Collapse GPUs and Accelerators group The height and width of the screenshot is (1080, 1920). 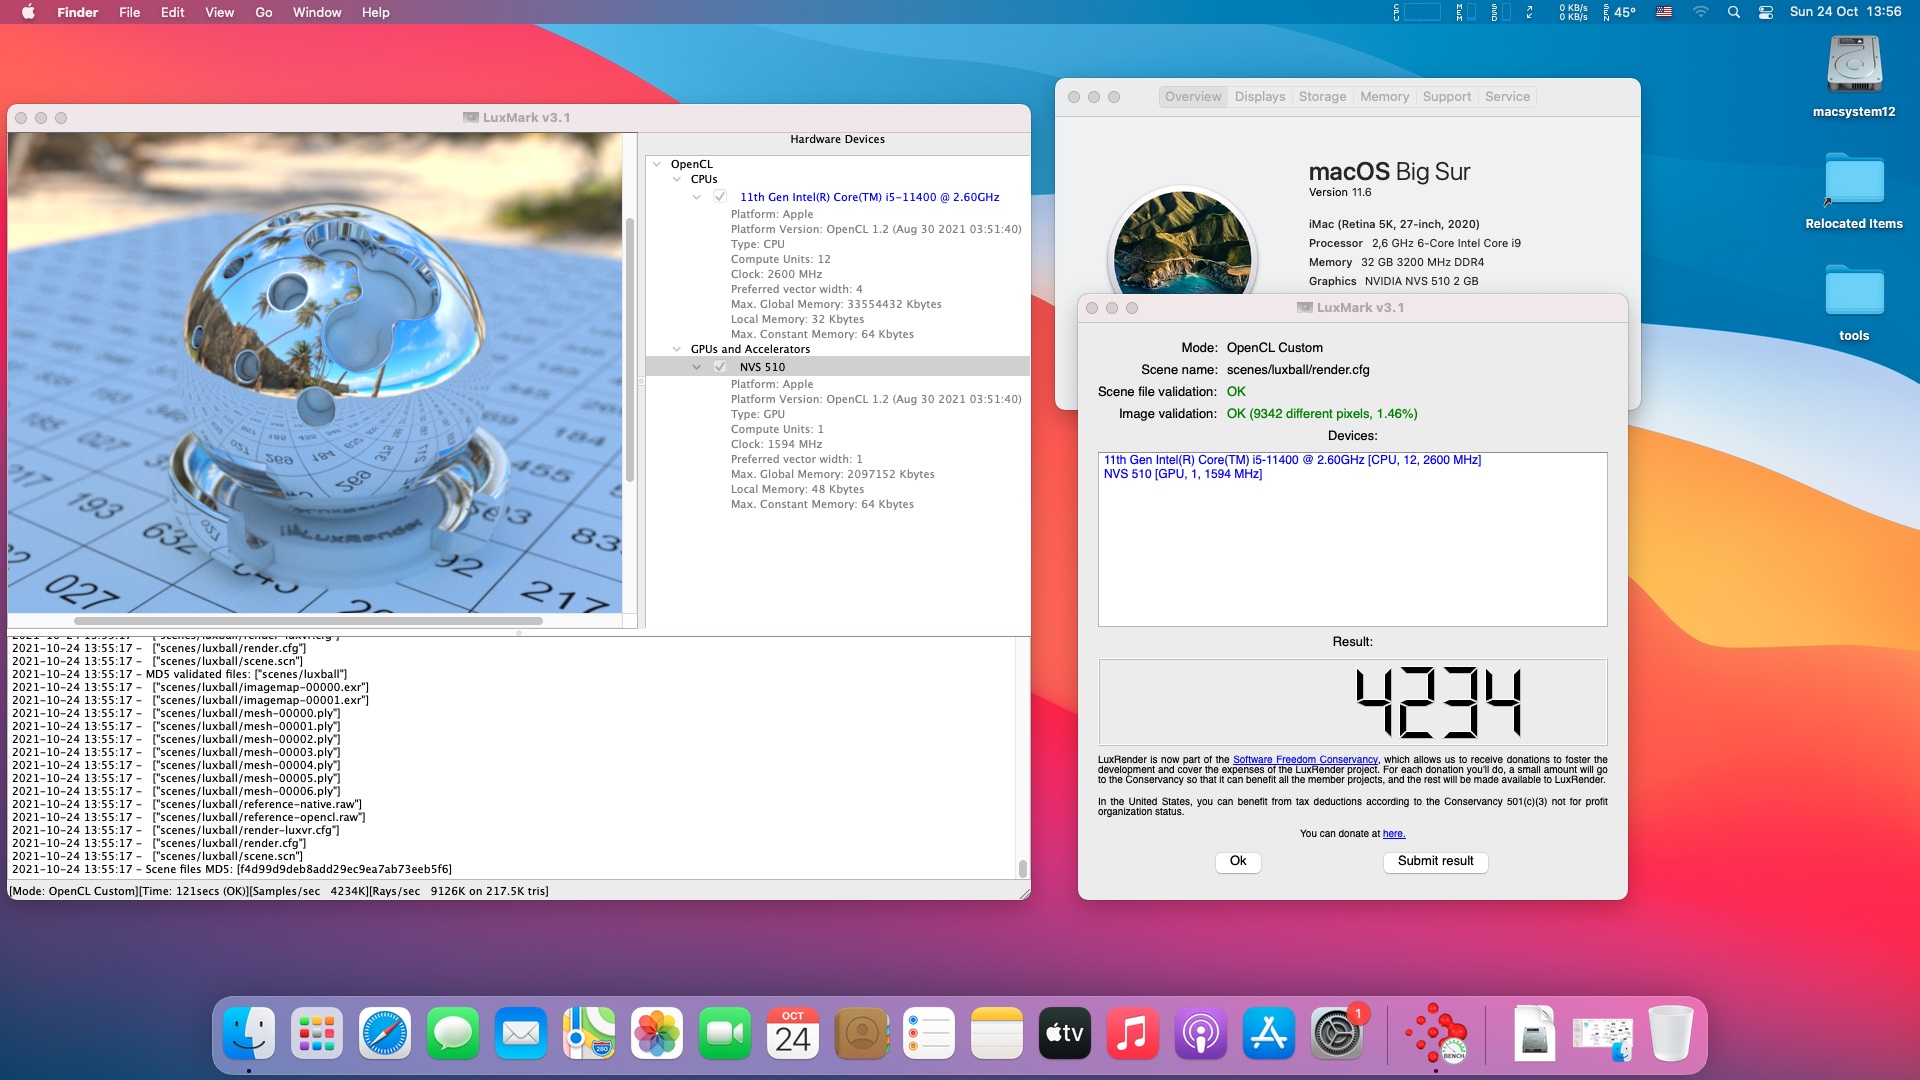(x=677, y=349)
